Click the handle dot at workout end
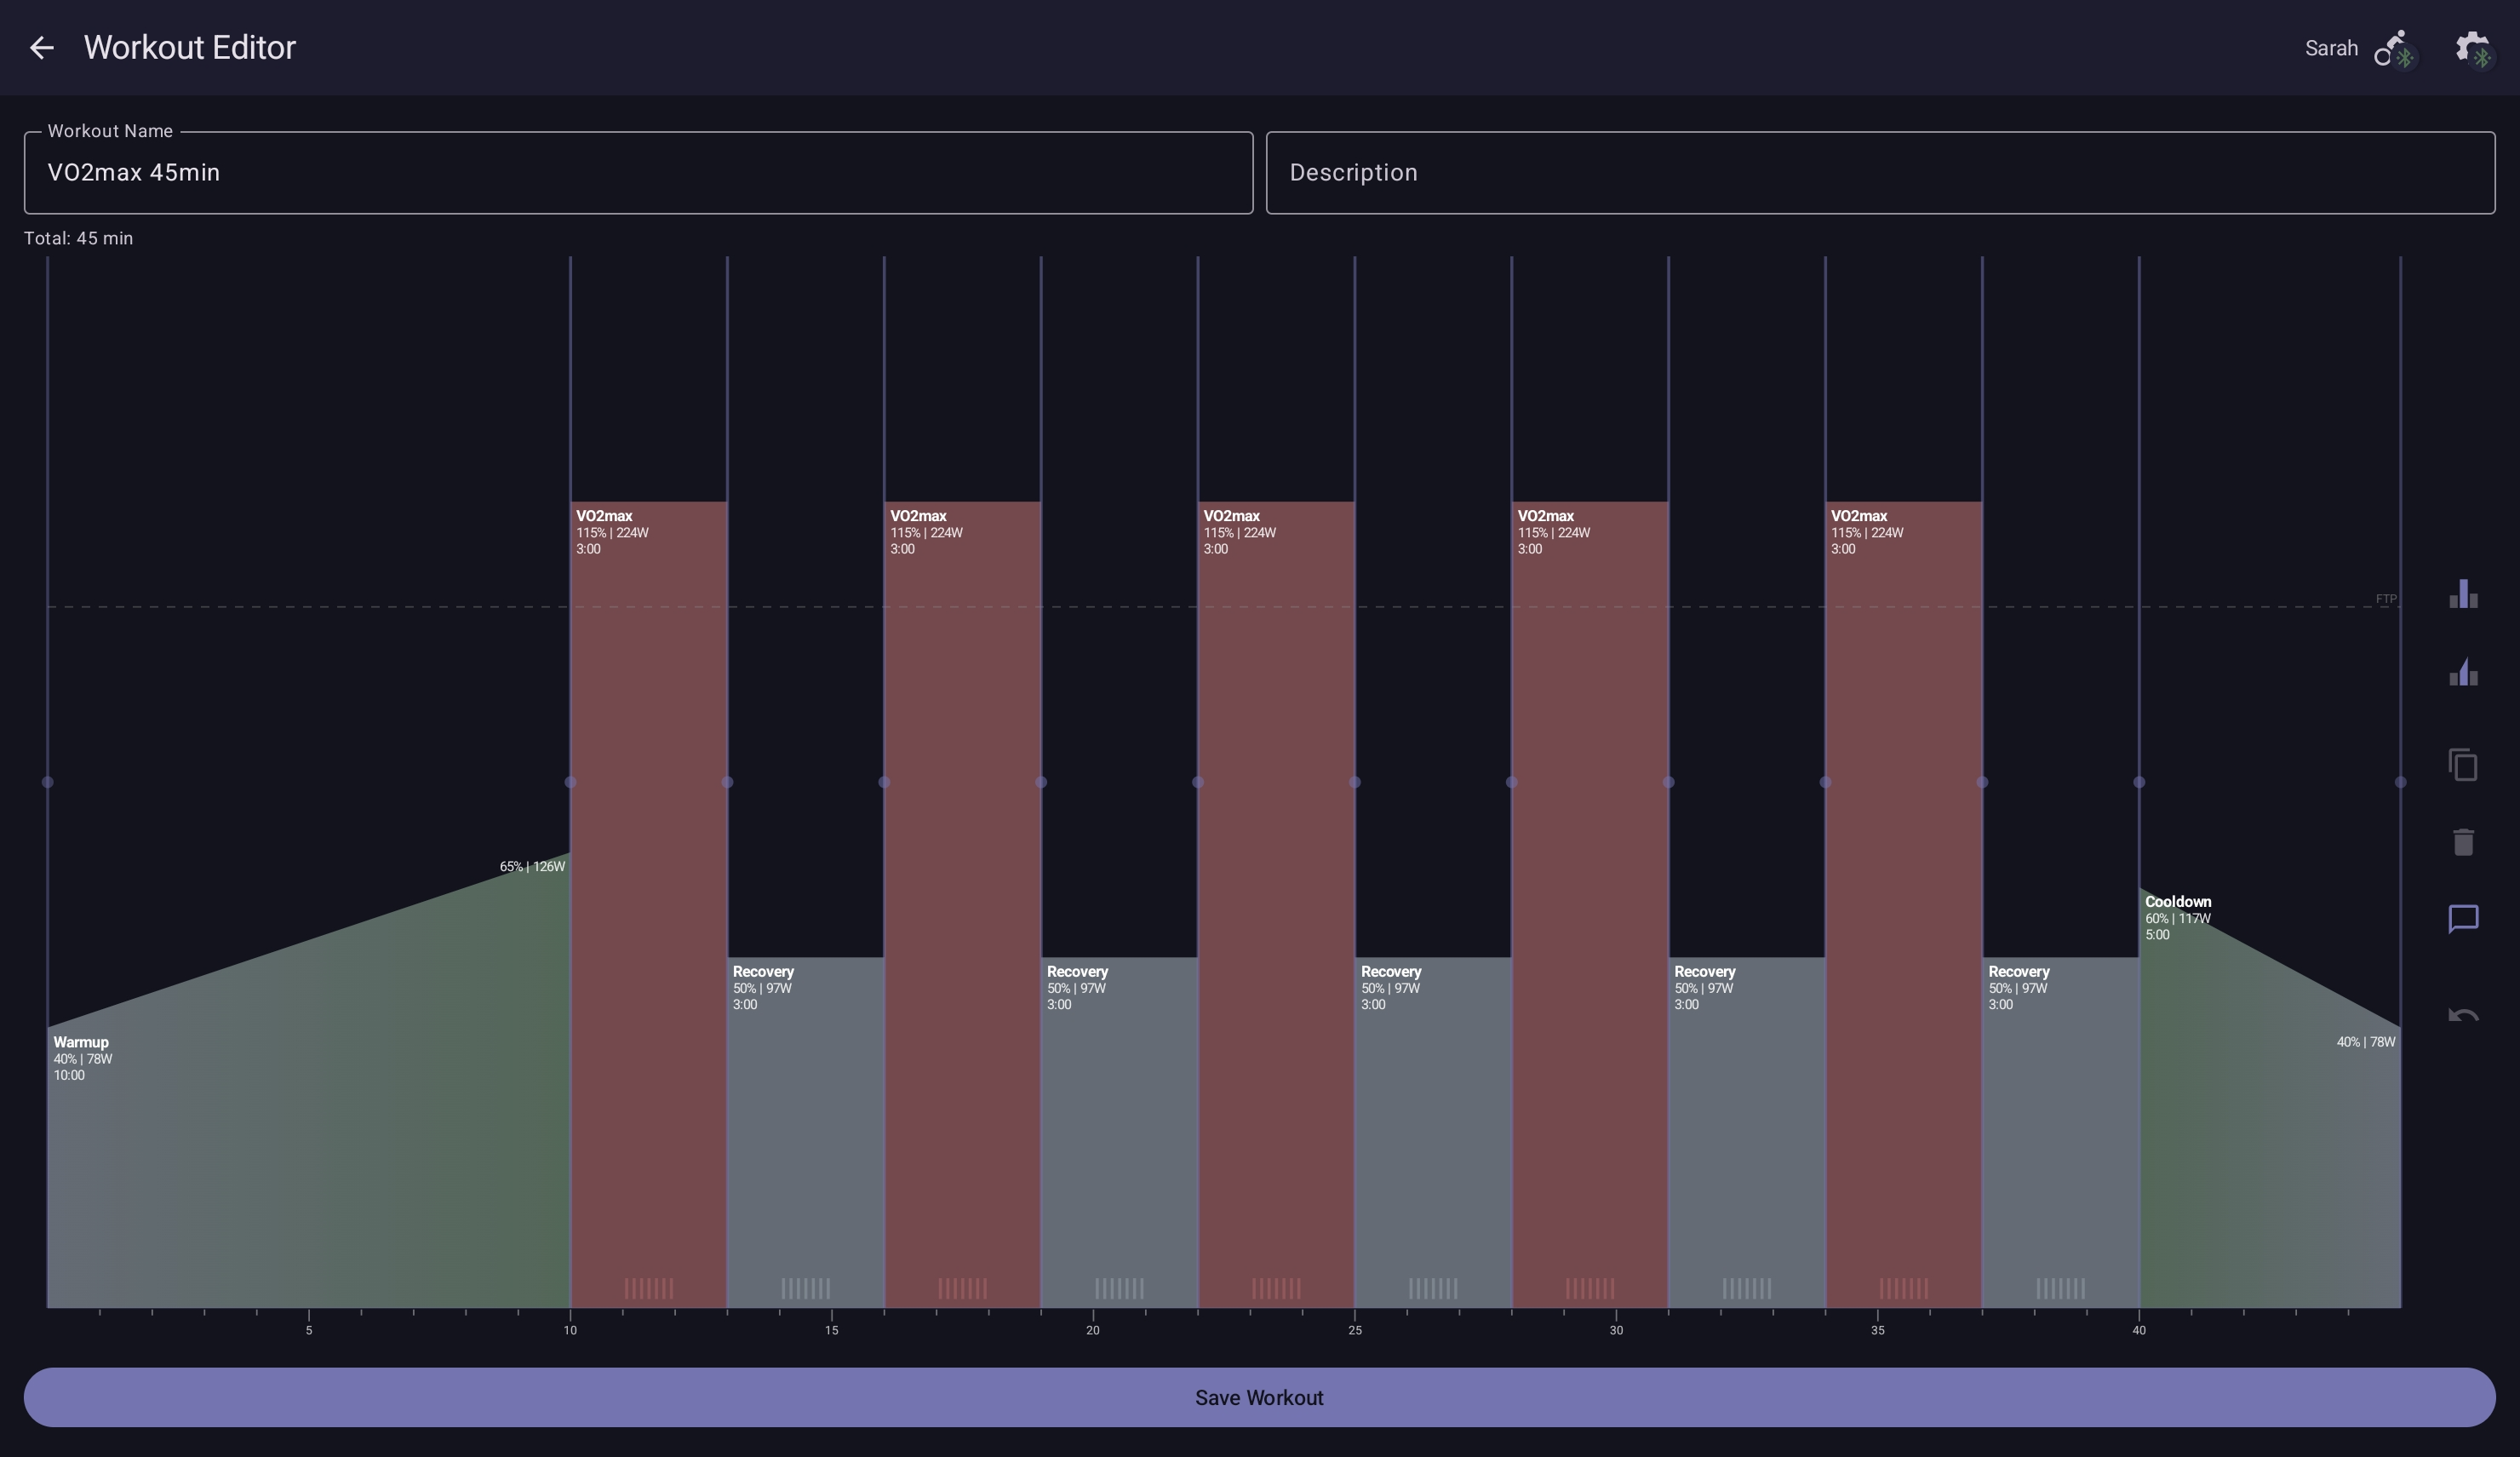The height and width of the screenshot is (1457, 2520). click(x=2400, y=782)
